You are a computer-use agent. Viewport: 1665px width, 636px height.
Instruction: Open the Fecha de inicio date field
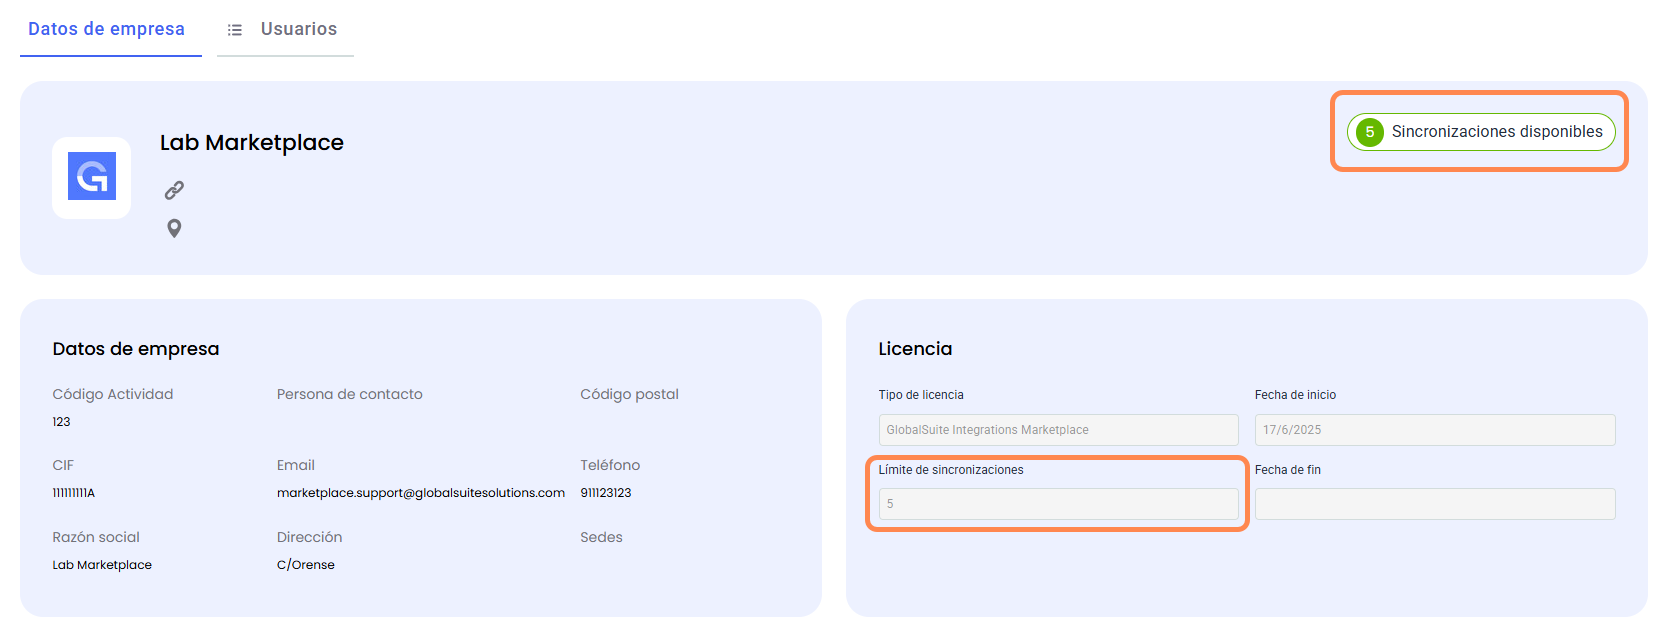[x=1434, y=430]
